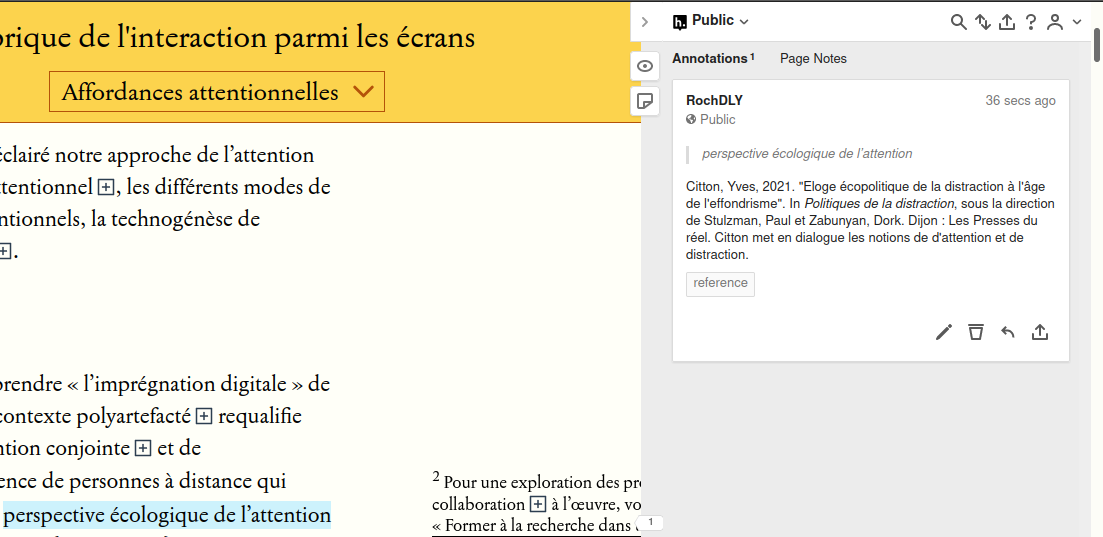Screen dimensions: 1103x537
Task: Click the sort annotations icon
Action: coord(983,22)
